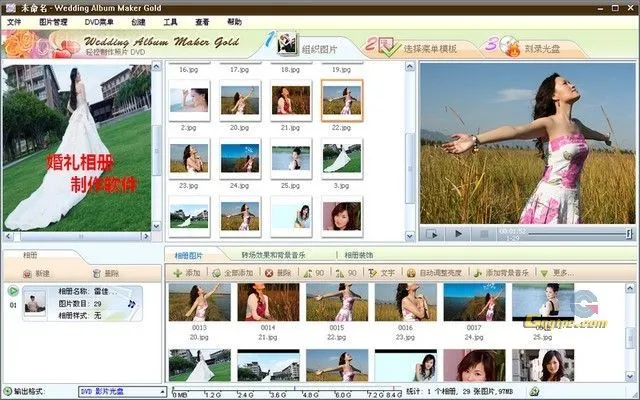Select the 相册 tab in left panel
640x400 pixels.
coord(30,256)
